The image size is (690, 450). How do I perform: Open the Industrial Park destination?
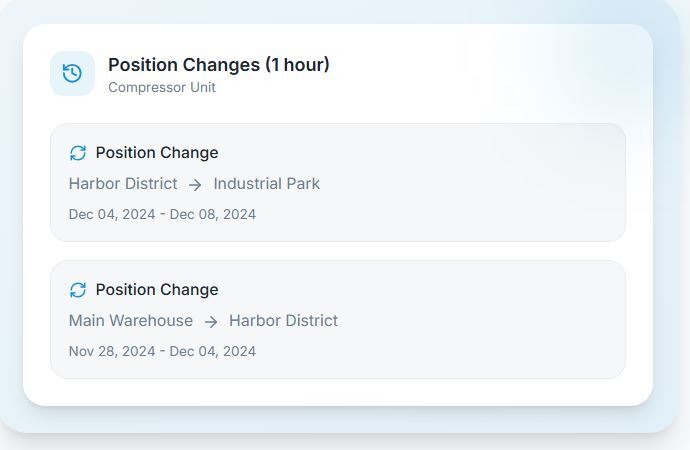click(x=267, y=184)
